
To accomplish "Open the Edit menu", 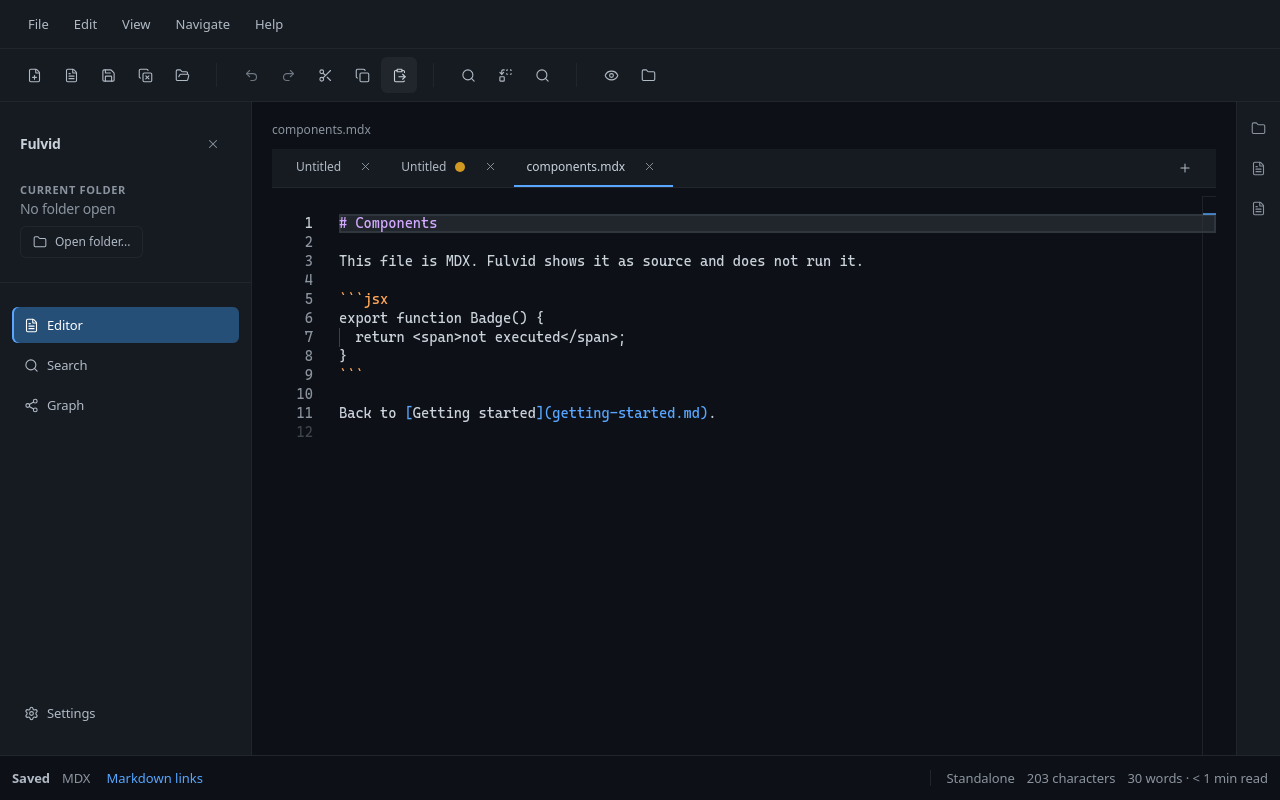I will point(85,24).
